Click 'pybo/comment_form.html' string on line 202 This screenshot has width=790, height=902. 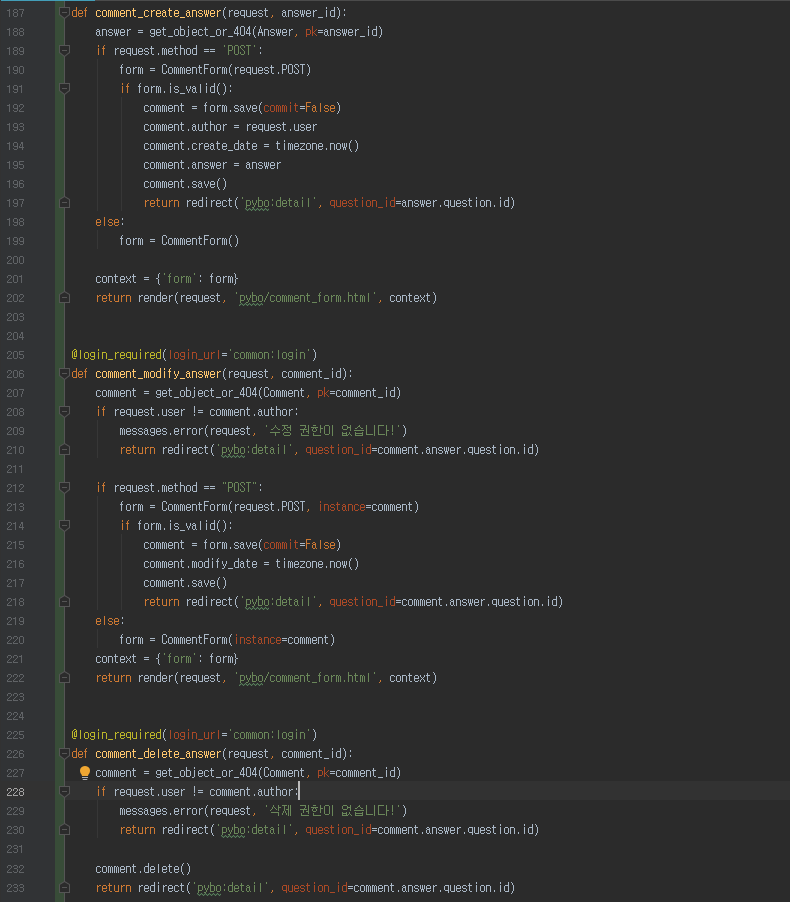click(x=305, y=298)
